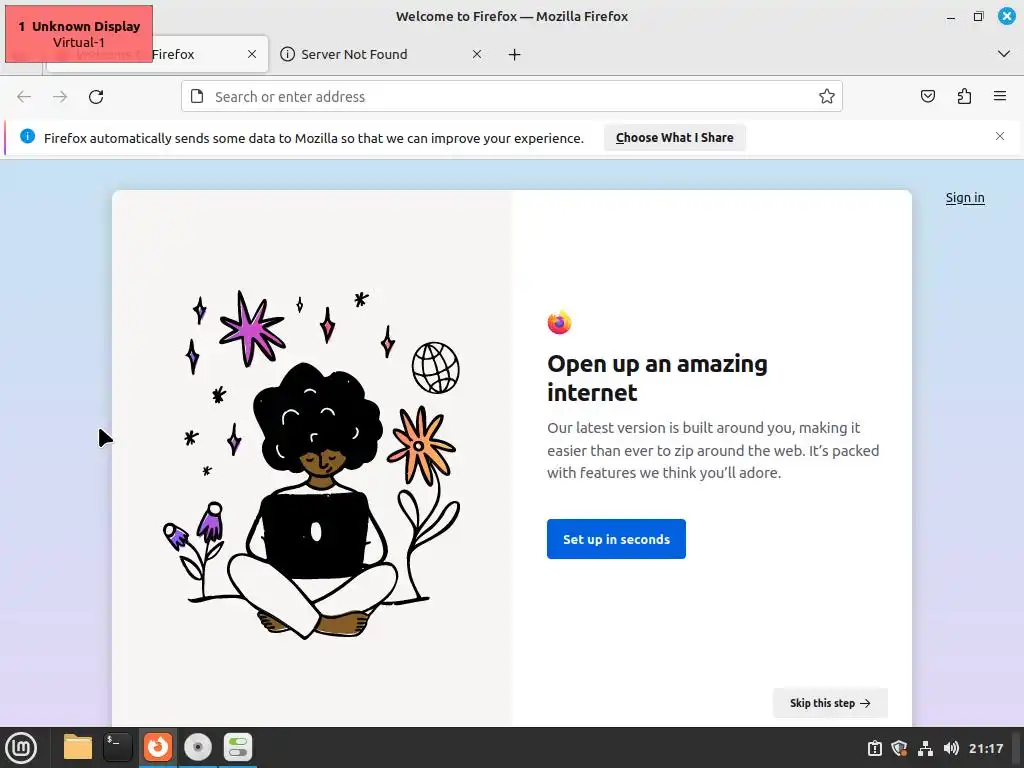Switch to the Server Not Found tab

(380, 54)
